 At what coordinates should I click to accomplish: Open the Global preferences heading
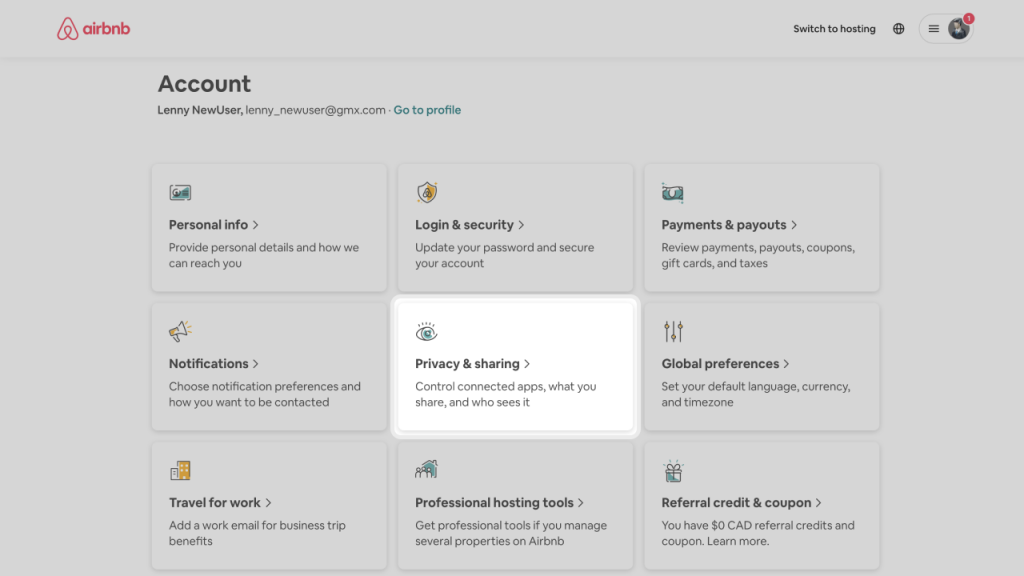pyautogui.click(x=720, y=364)
